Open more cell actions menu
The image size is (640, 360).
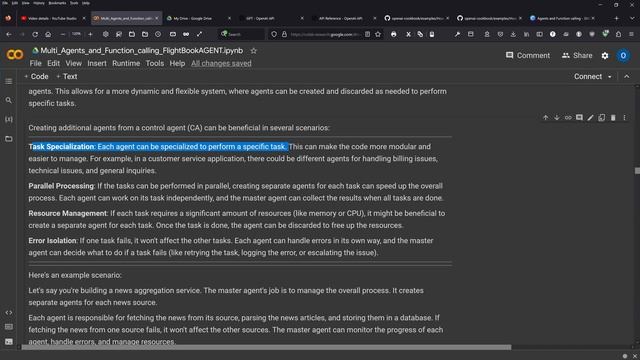click(x=624, y=118)
